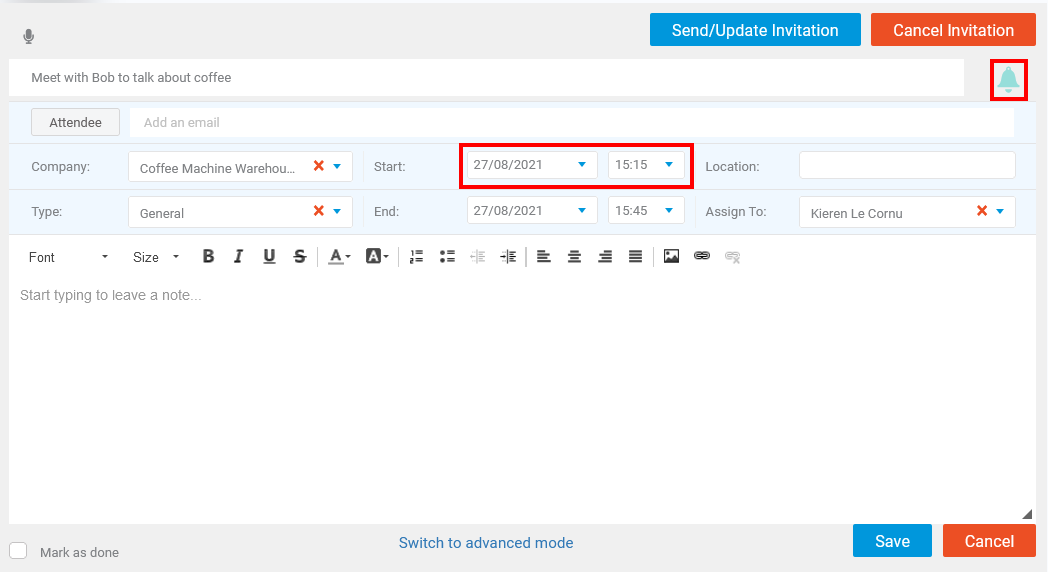
Task: Click the Add an email field
Action: pos(571,122)
